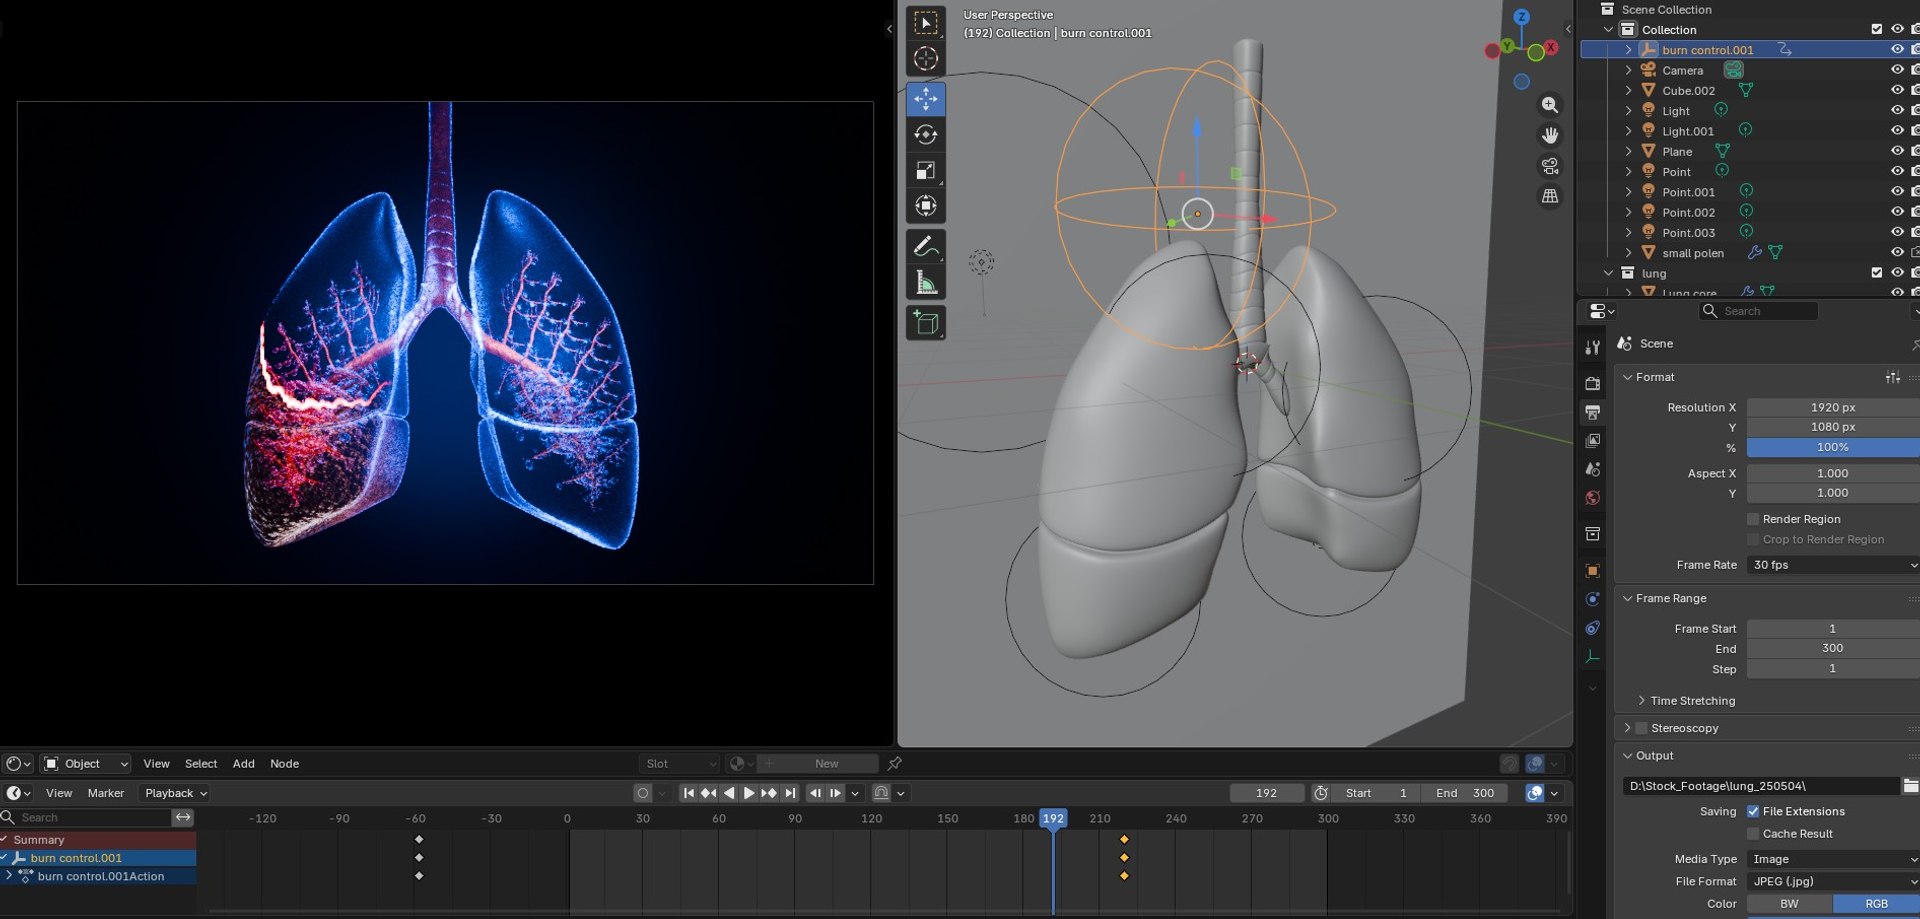This screenshot has height=919, width=1920.
Task: Hide burn control.001 in viewport
Action: [x=1896, y=50]
